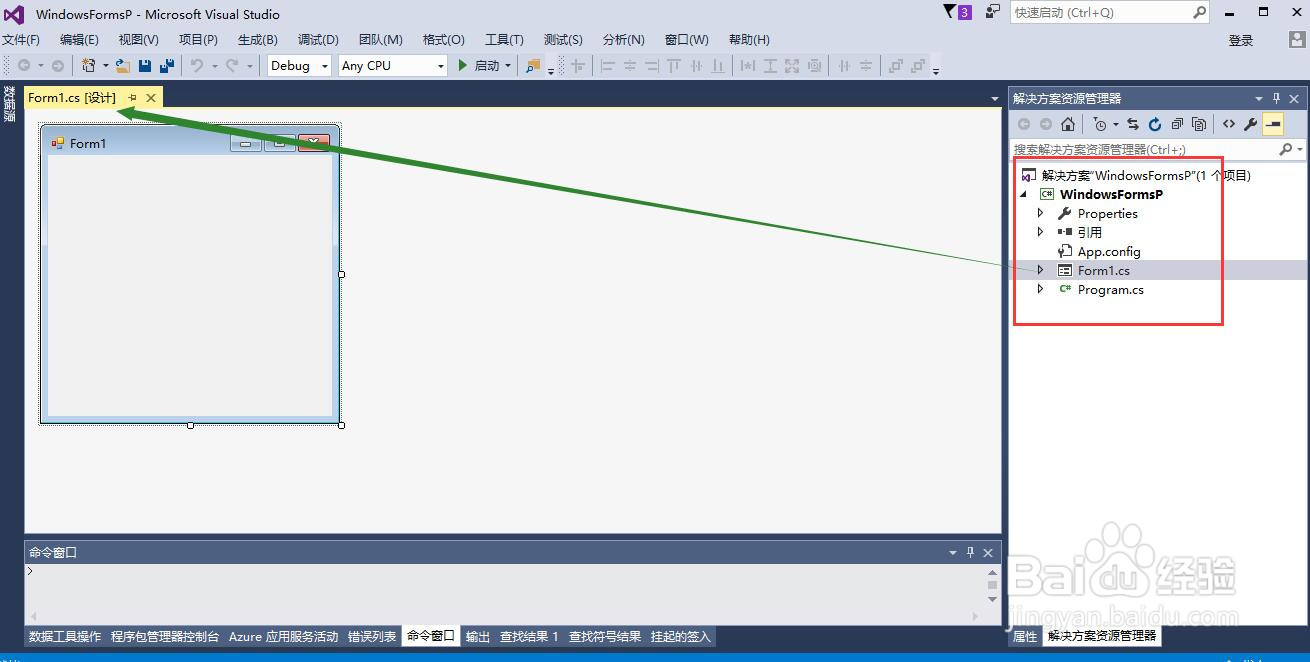Click the Open File folder icon
Viewport: 1310px width, 662px height.
click(x=122, y=66)
